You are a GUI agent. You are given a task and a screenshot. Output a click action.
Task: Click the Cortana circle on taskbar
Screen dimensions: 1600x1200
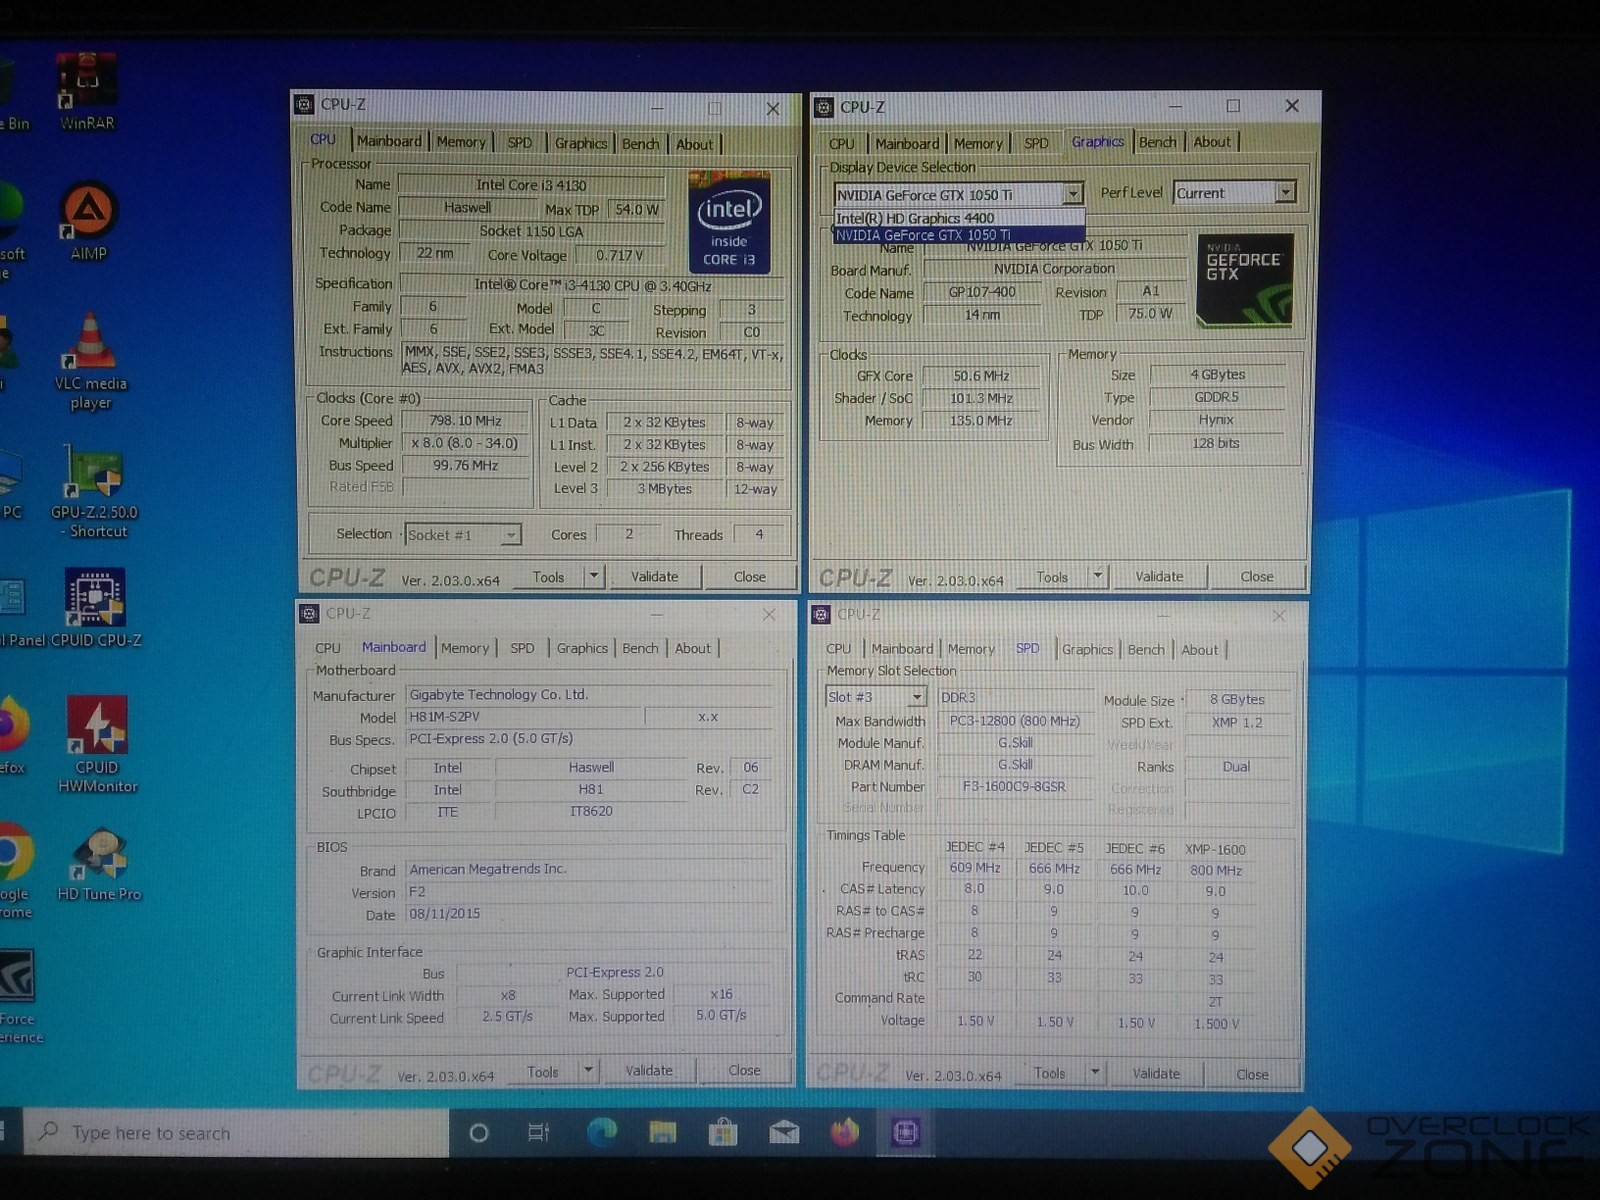479,1133
